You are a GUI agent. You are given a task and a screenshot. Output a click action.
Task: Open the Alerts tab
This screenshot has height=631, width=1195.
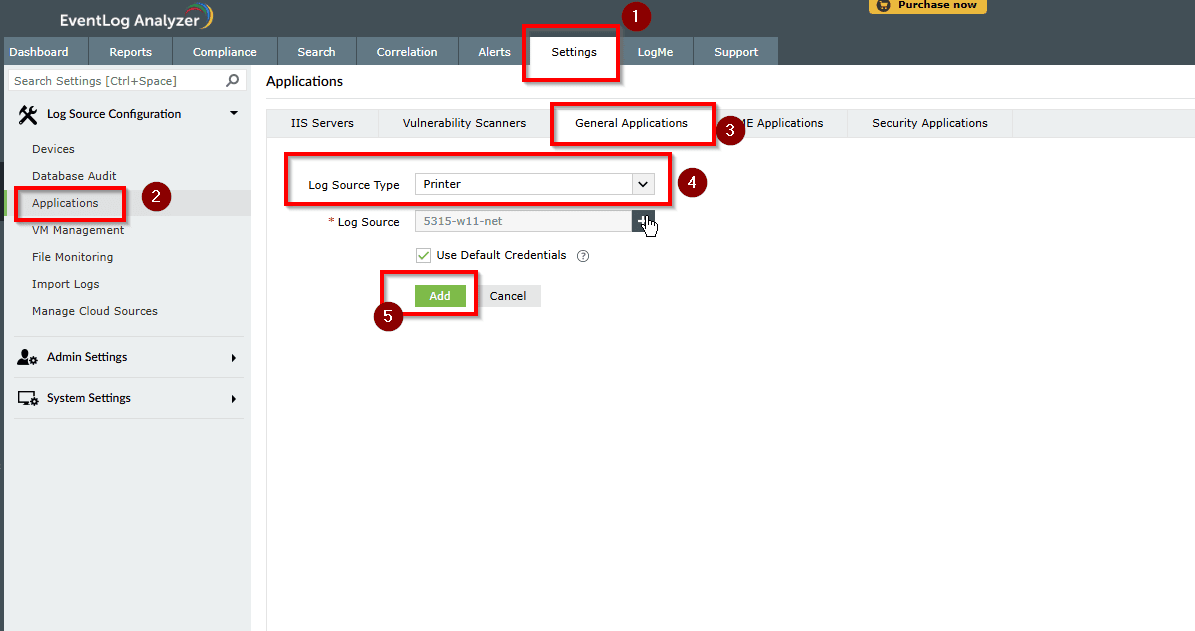tap(495, 52)
